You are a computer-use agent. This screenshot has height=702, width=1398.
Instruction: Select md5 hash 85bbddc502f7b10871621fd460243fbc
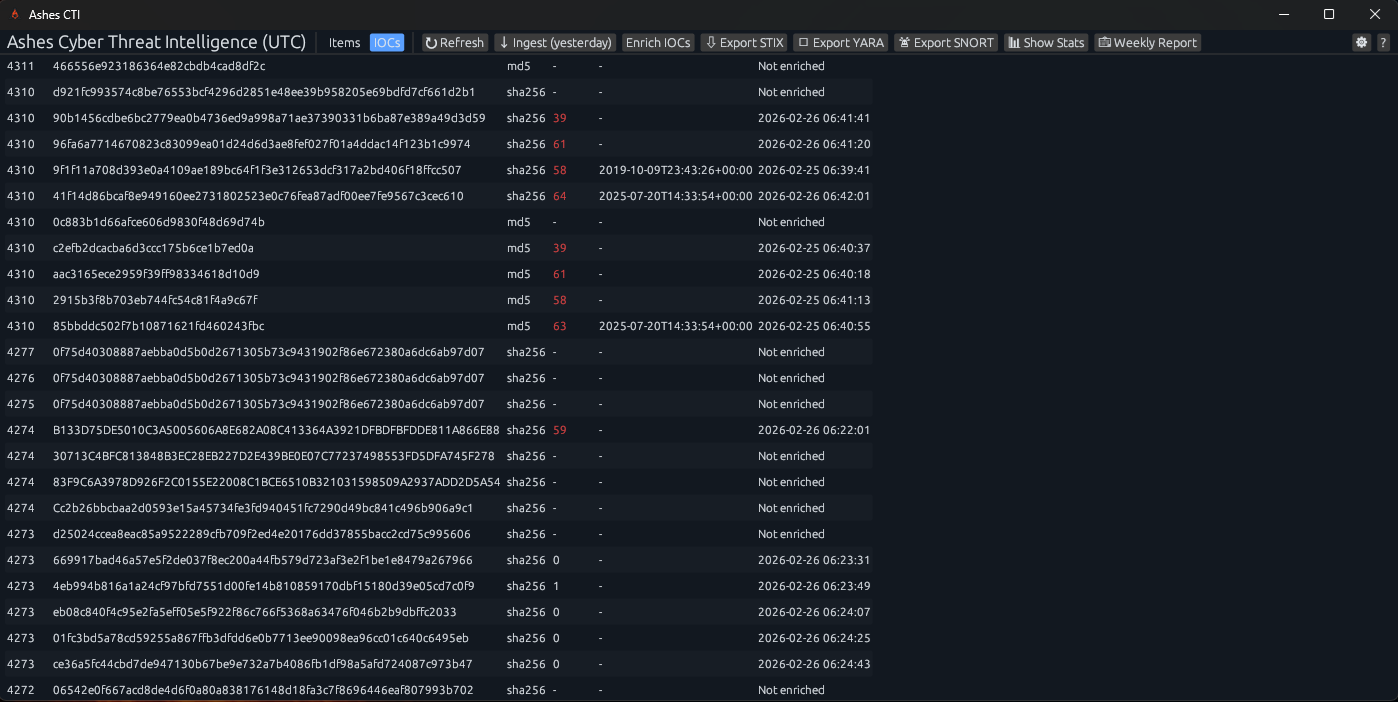[158, 326]
